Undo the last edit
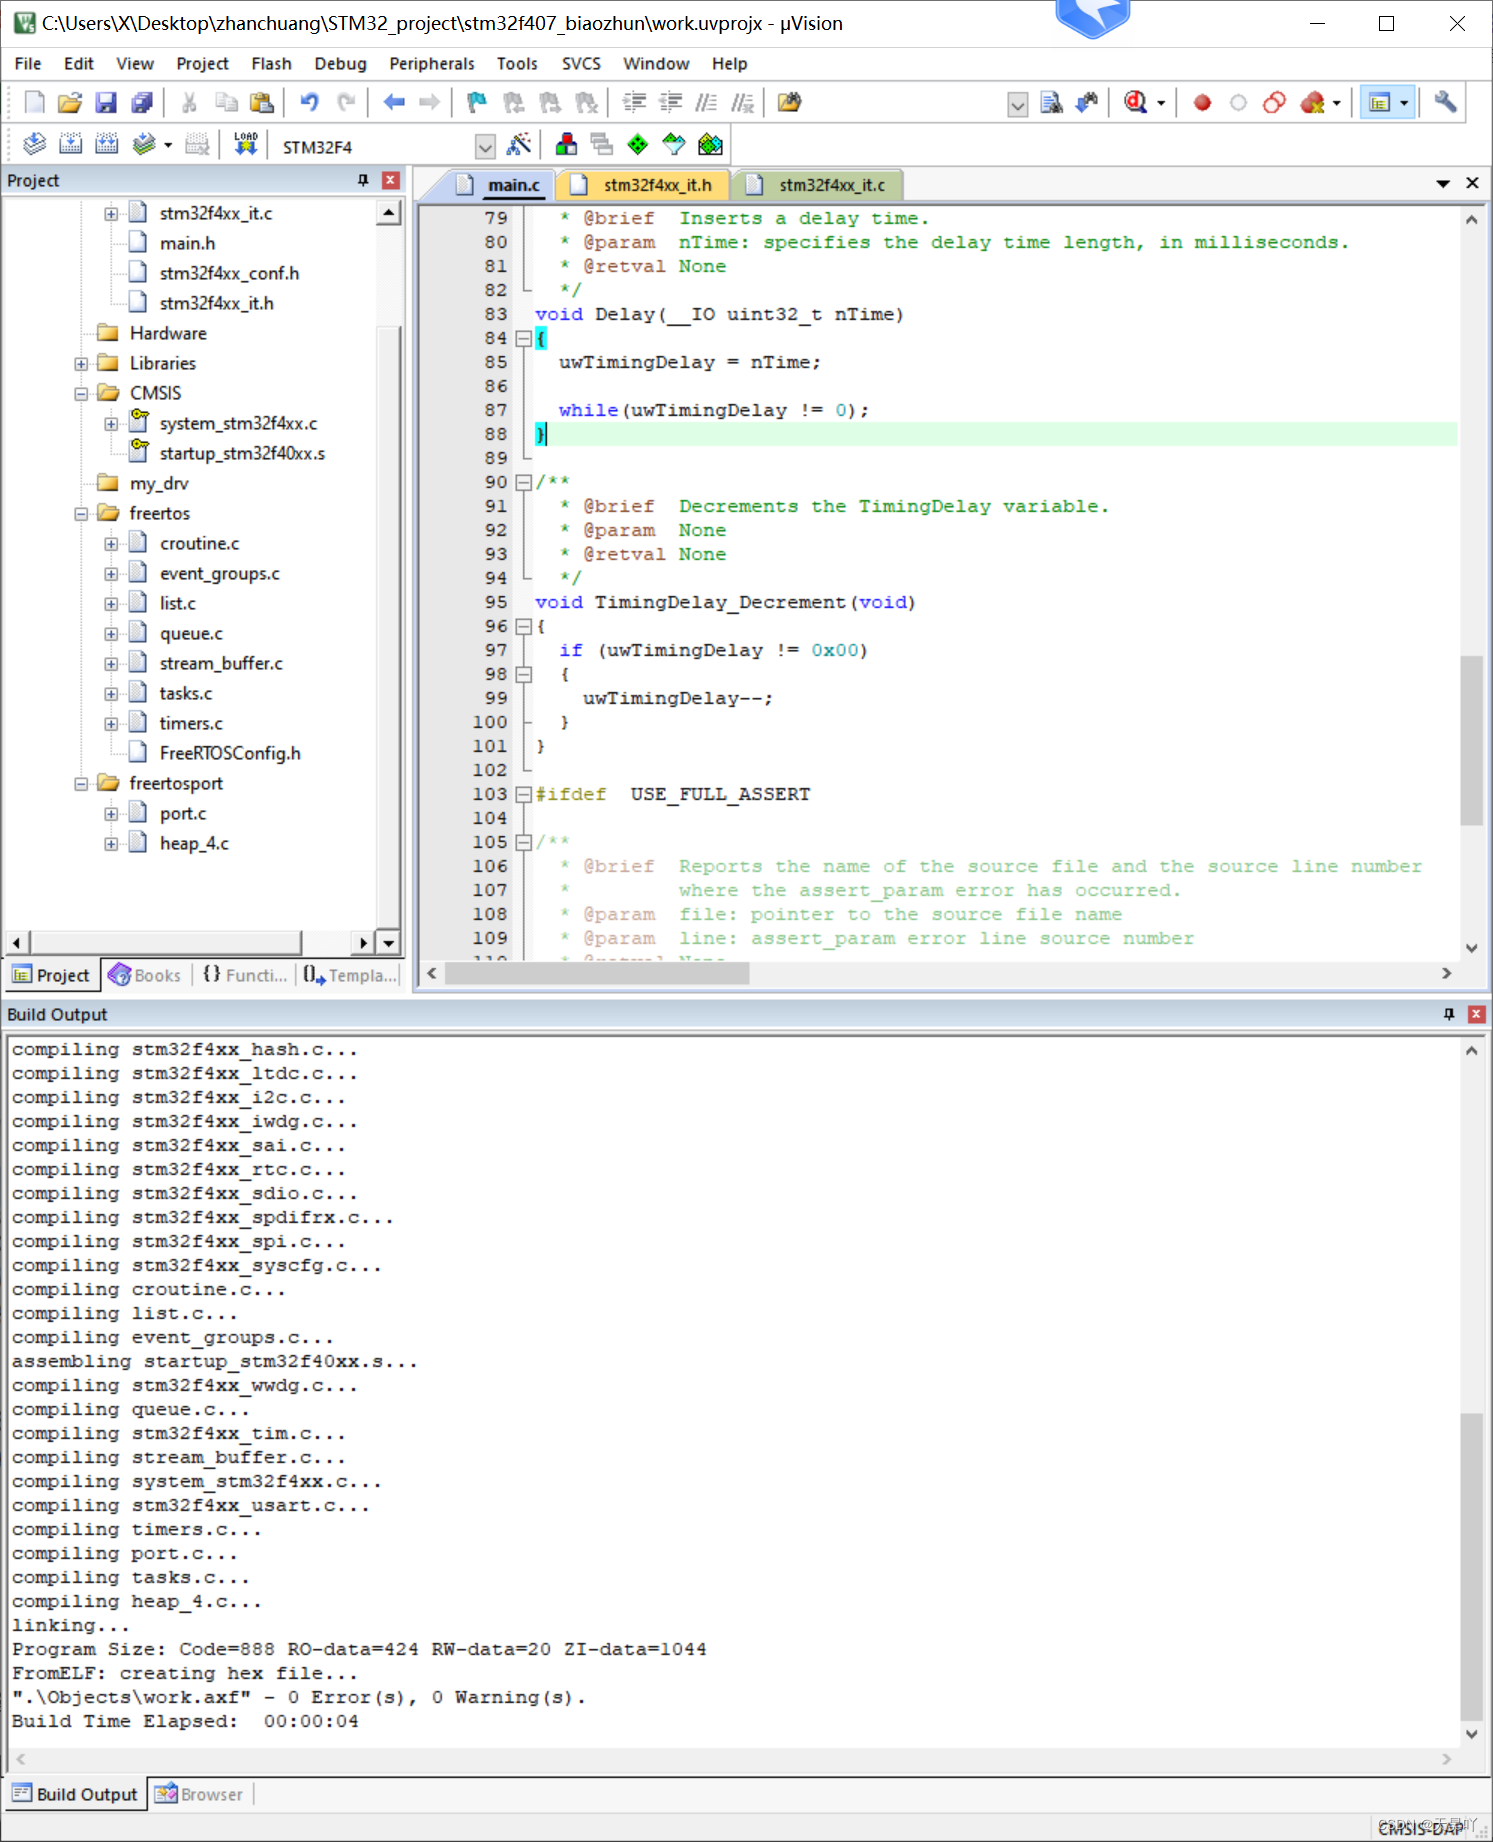 (x=309, y=102)
